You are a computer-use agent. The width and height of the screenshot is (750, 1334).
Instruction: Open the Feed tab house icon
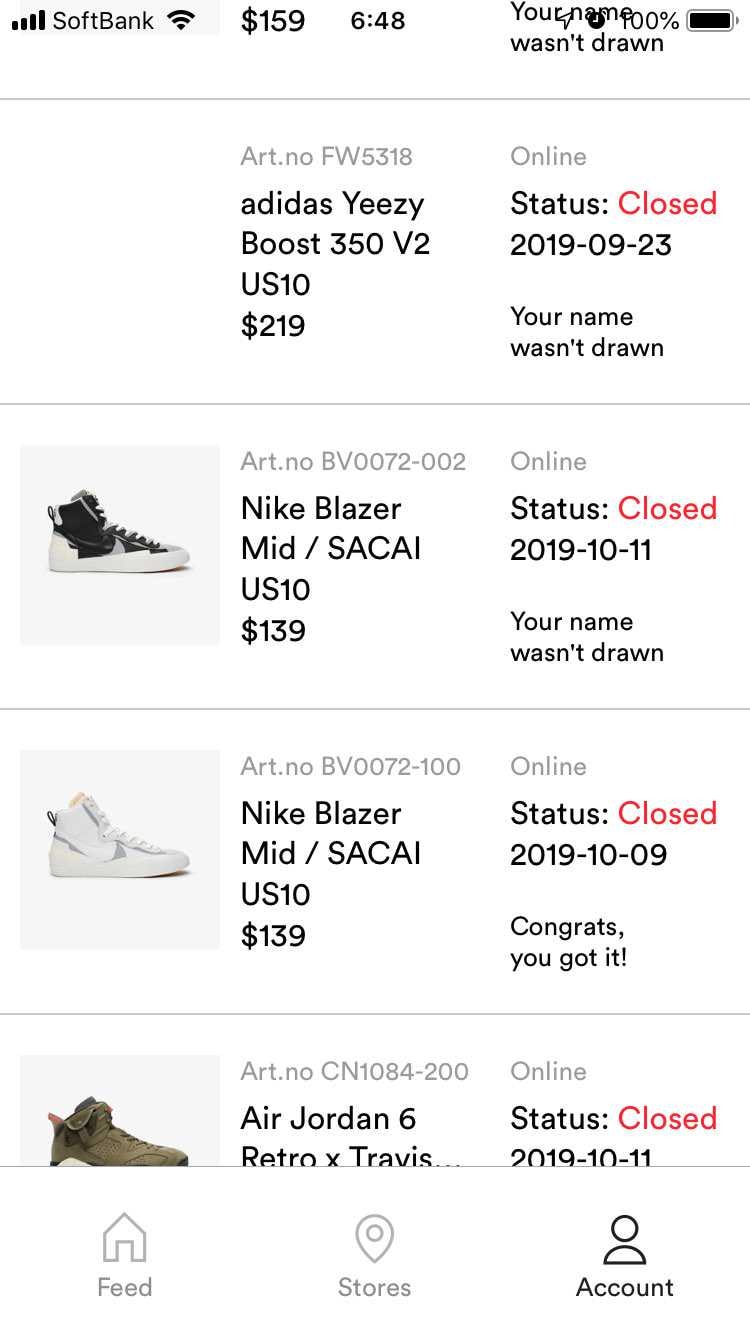click(x=125, y=1238)
